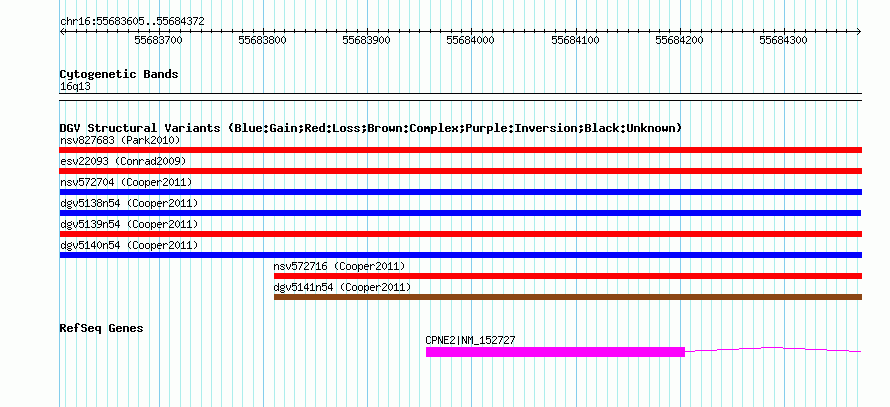Image resolution: width=890 pixels, height=407 pixels.
Task: Click the dgv5140n54 (Cooper2011) label
Action: pos(129,245)
